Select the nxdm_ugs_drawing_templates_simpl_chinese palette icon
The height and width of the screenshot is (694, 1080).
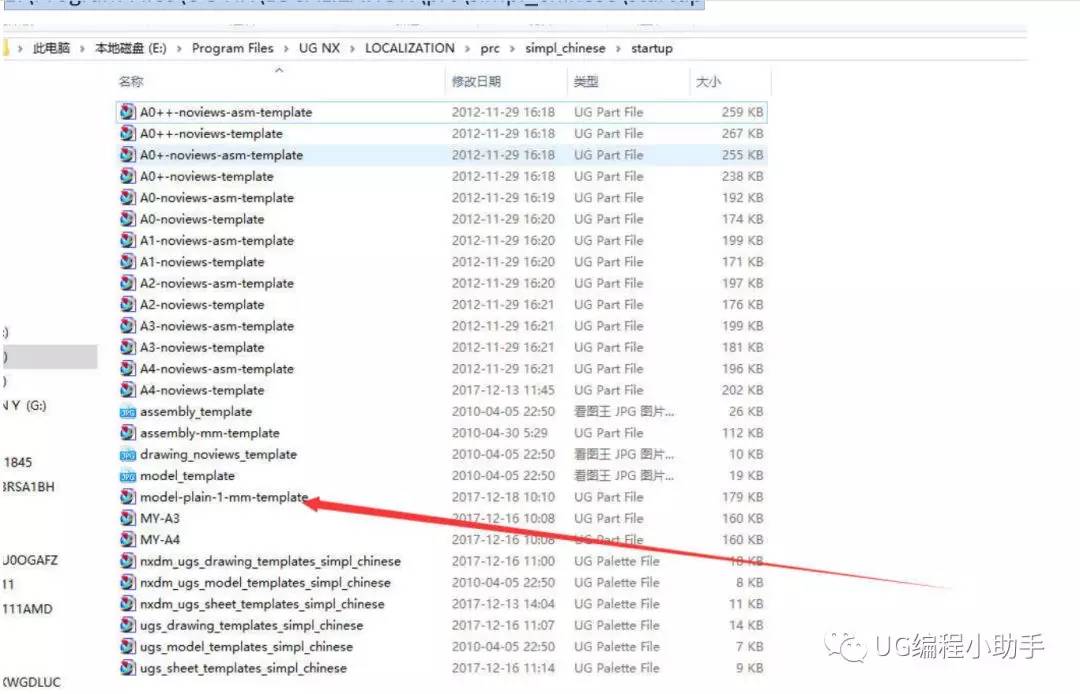[x=127, y=560]
